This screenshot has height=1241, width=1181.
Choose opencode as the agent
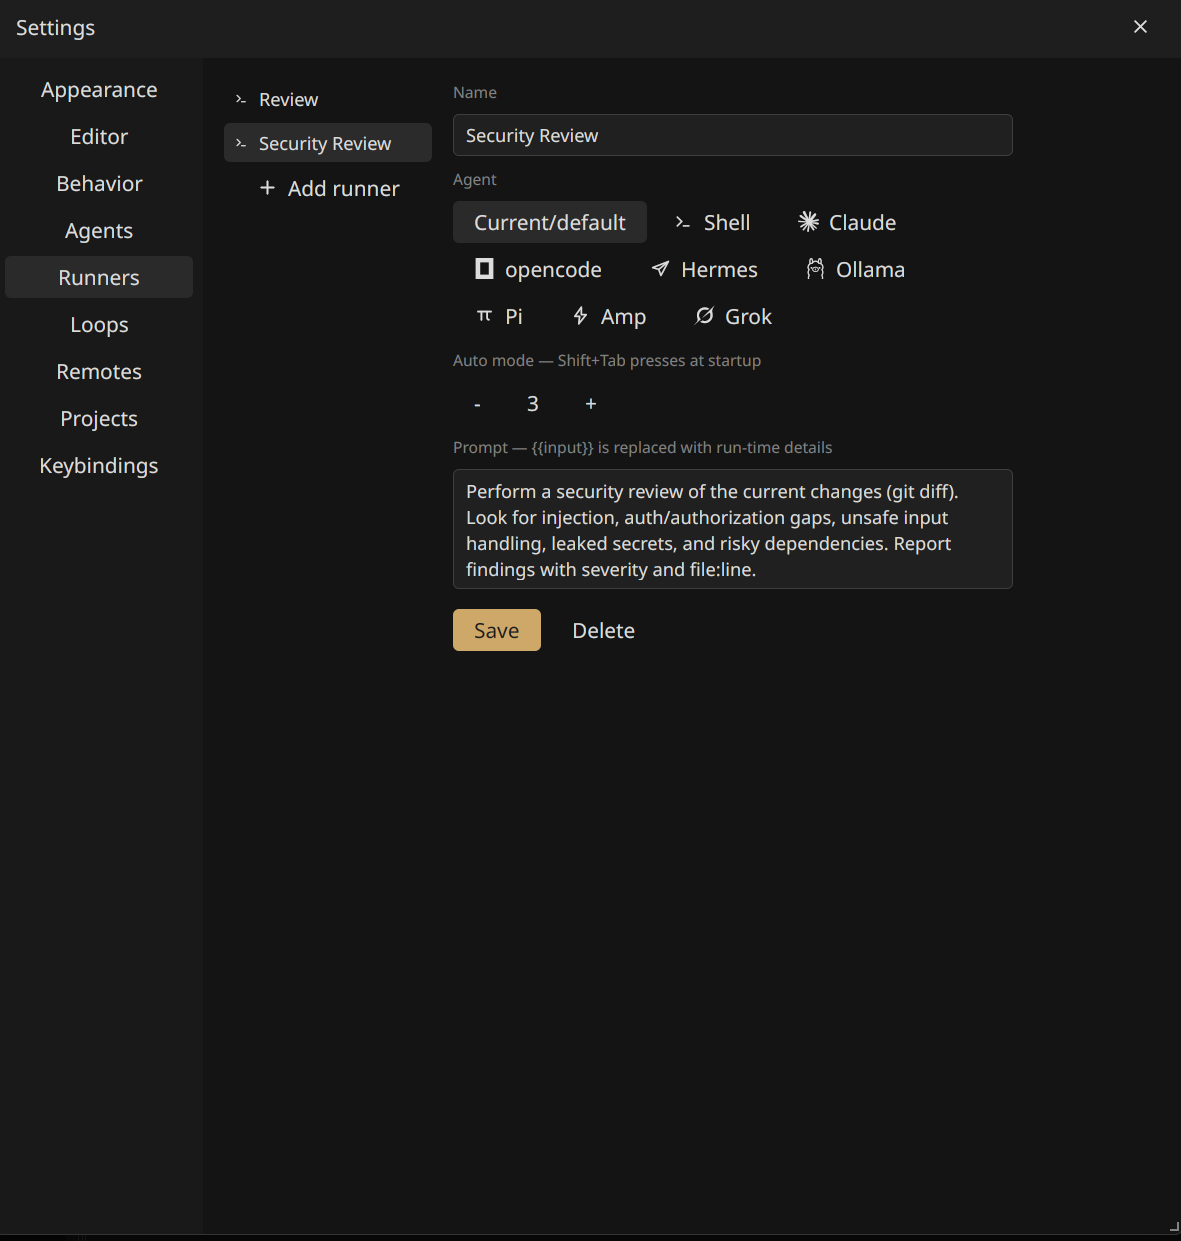pos(538,269)
